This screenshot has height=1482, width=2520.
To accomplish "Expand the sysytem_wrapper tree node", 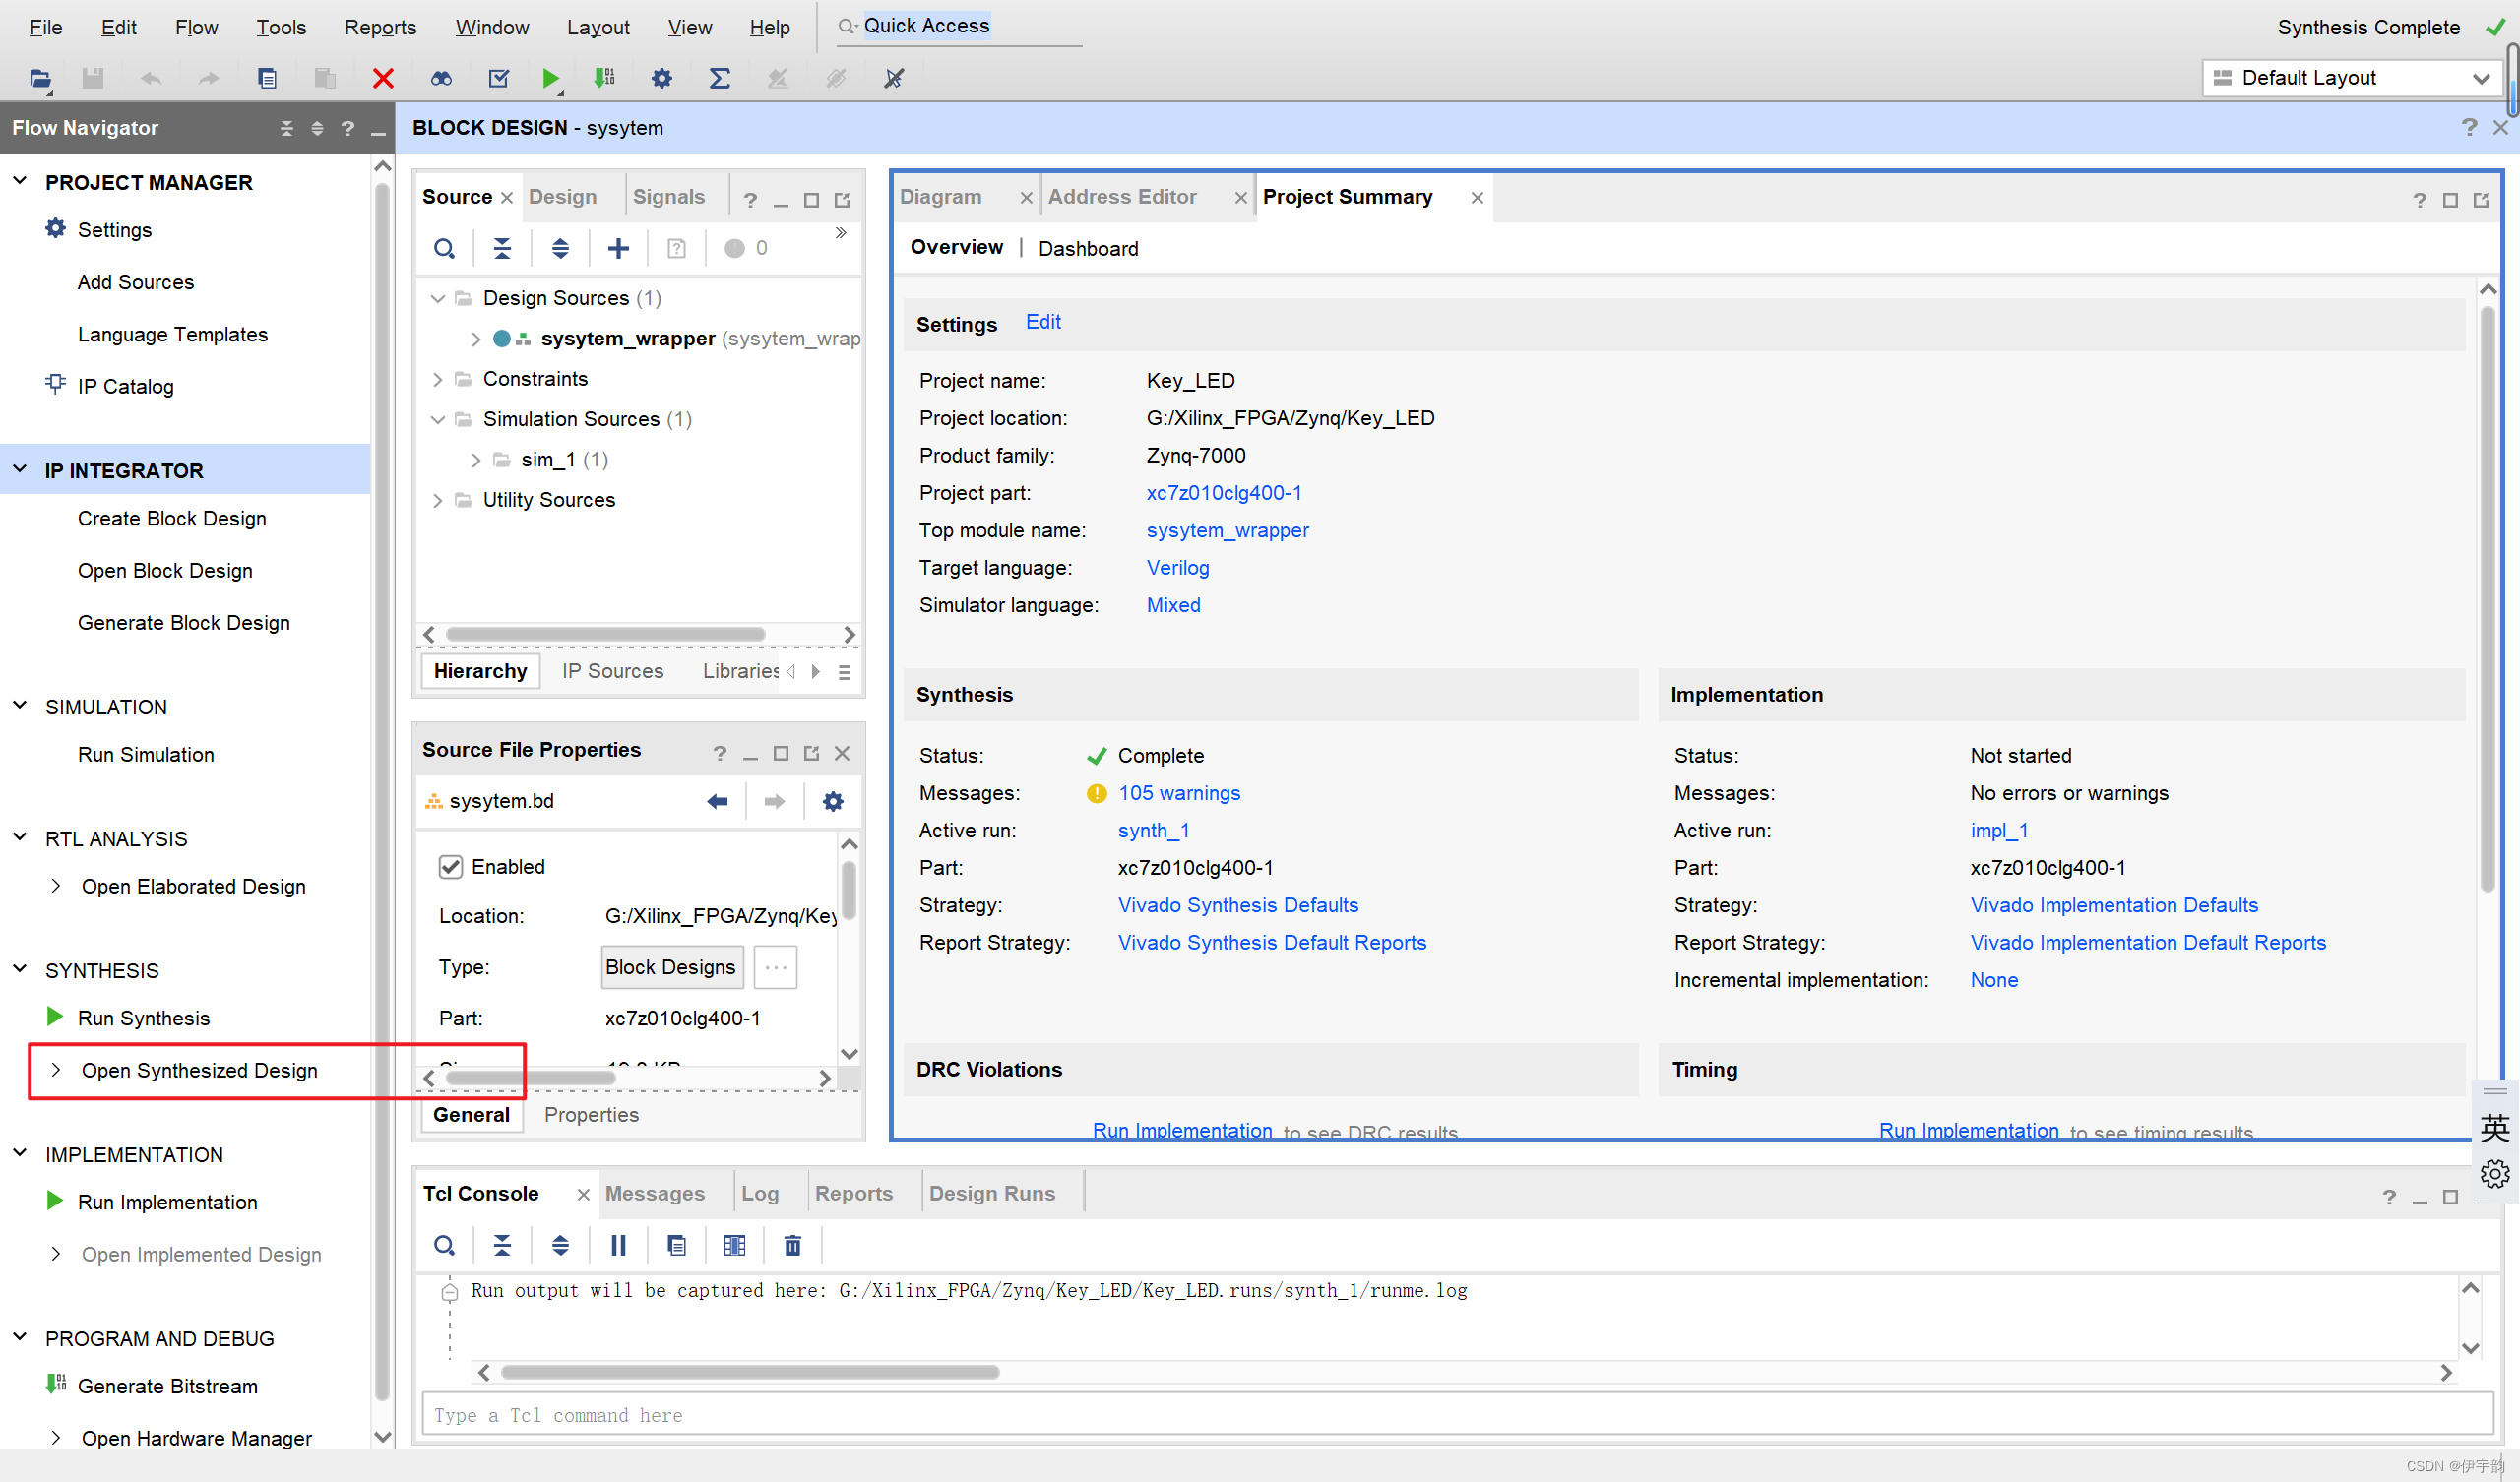I will coord(476,339).
